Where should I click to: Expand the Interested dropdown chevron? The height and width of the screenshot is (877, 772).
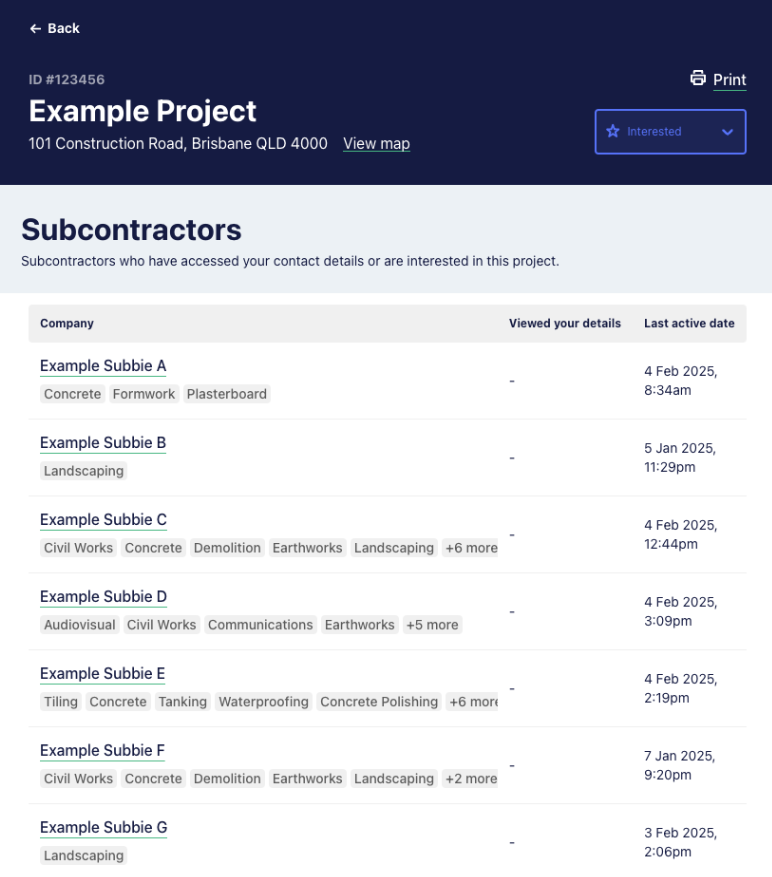tap(727, 132)
